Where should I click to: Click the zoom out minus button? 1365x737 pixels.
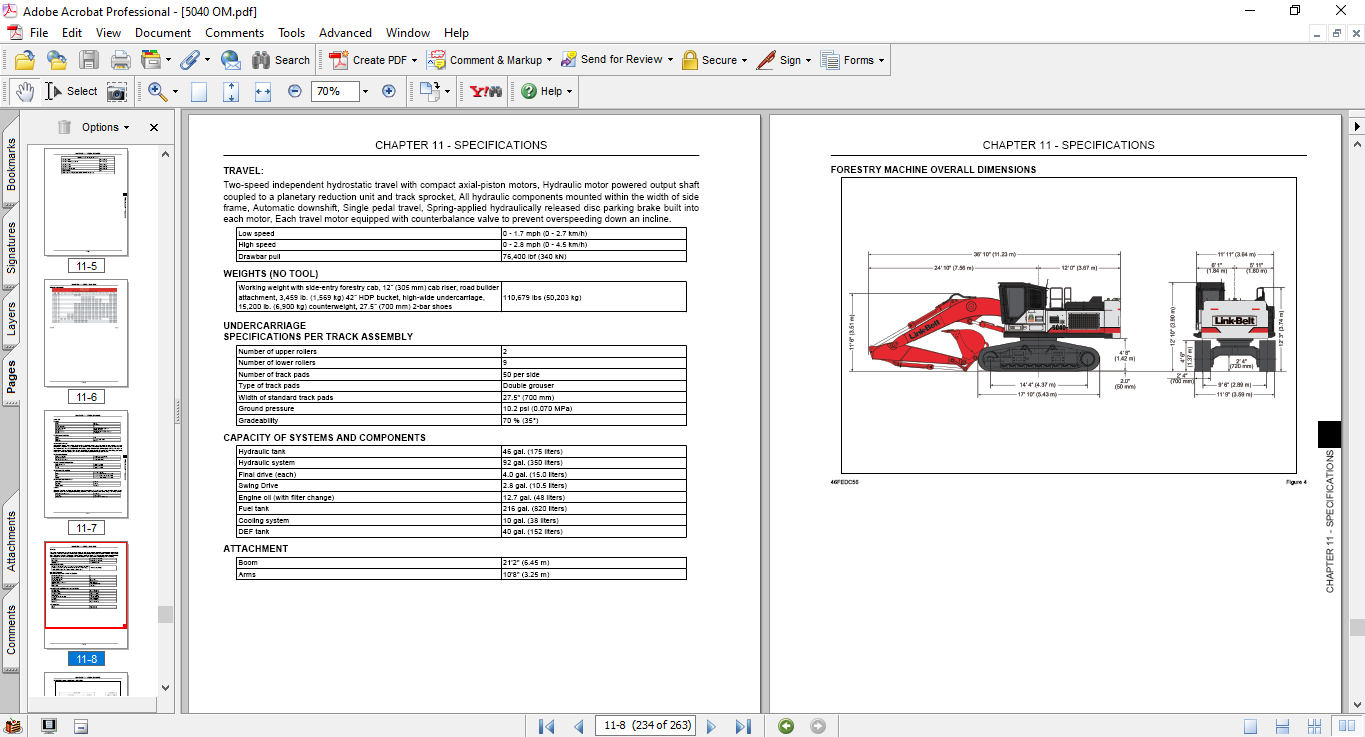coord(295,91)
